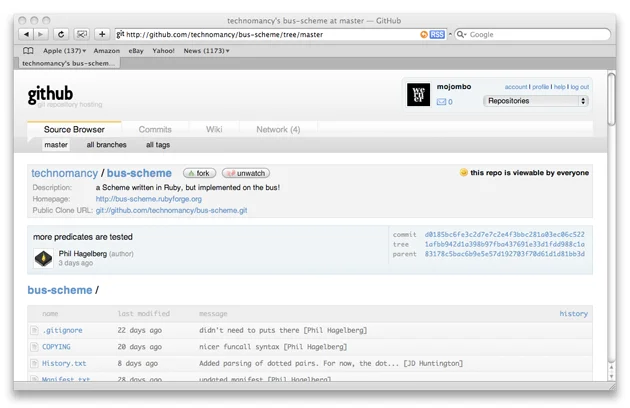Viewport: 630px width, 408px height.
Task: Open the Apple (137) bookmarks dropdown
Action: point(64,51)
